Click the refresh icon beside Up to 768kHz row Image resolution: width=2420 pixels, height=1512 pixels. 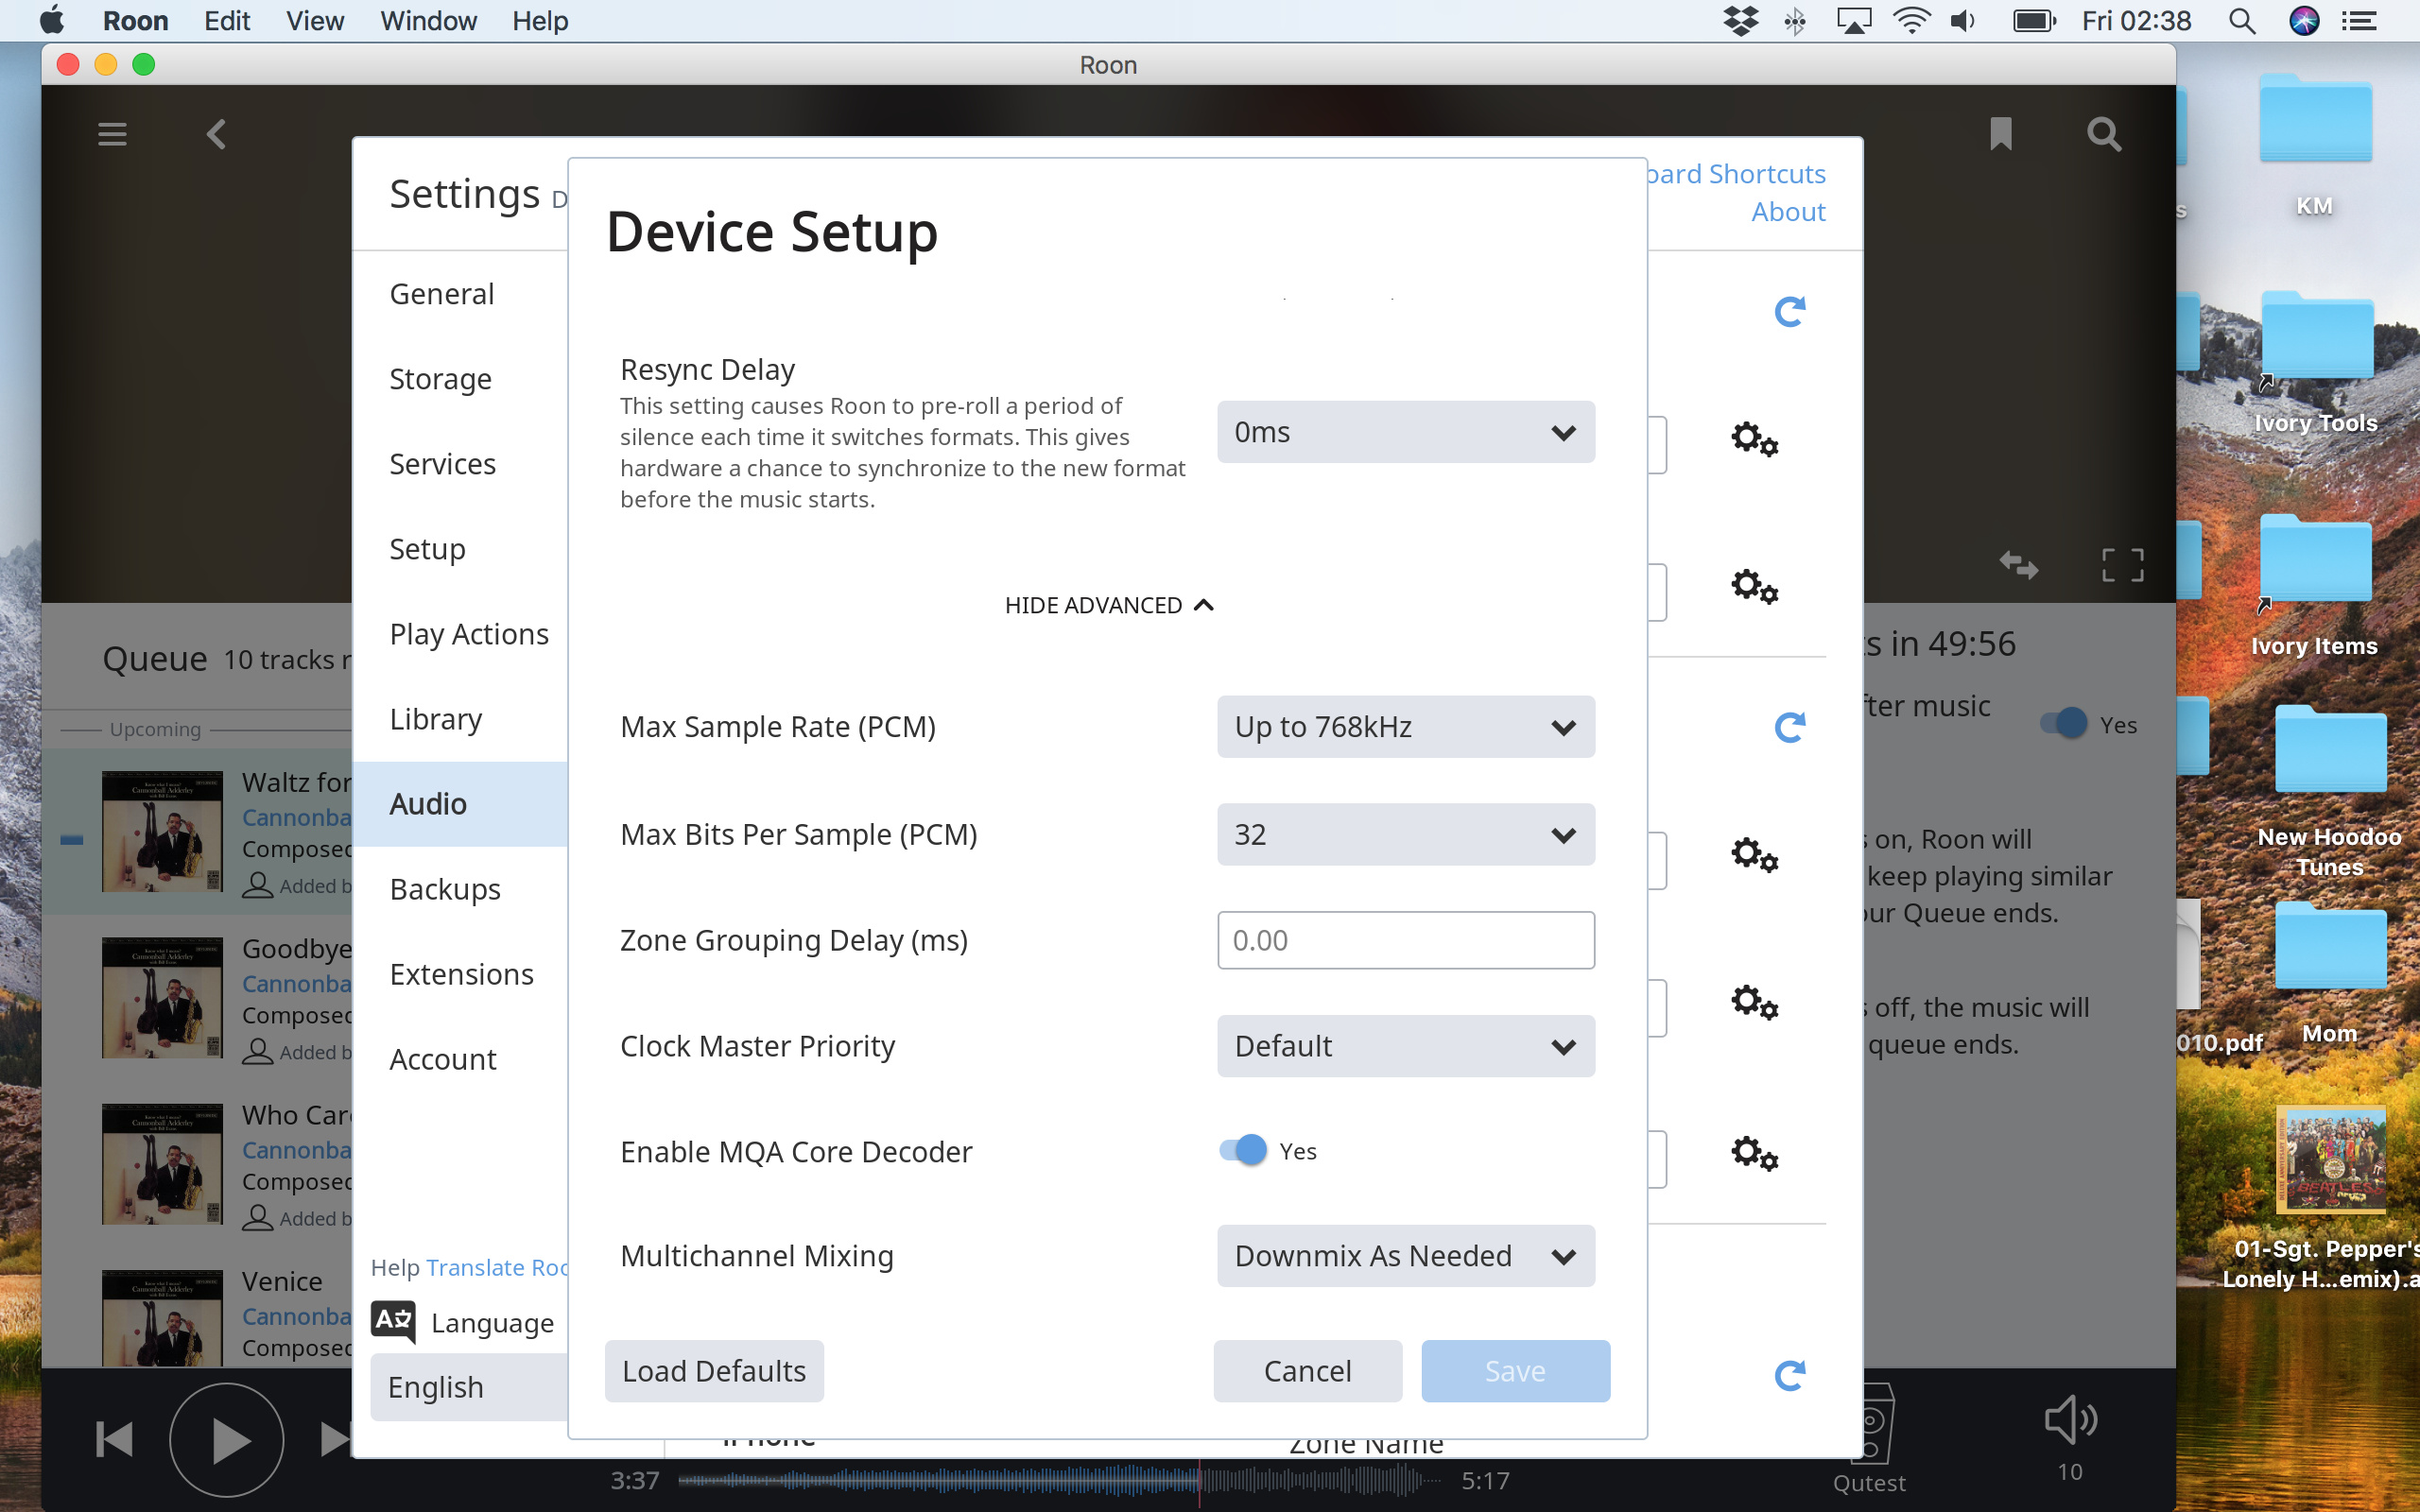(1789, 727)
